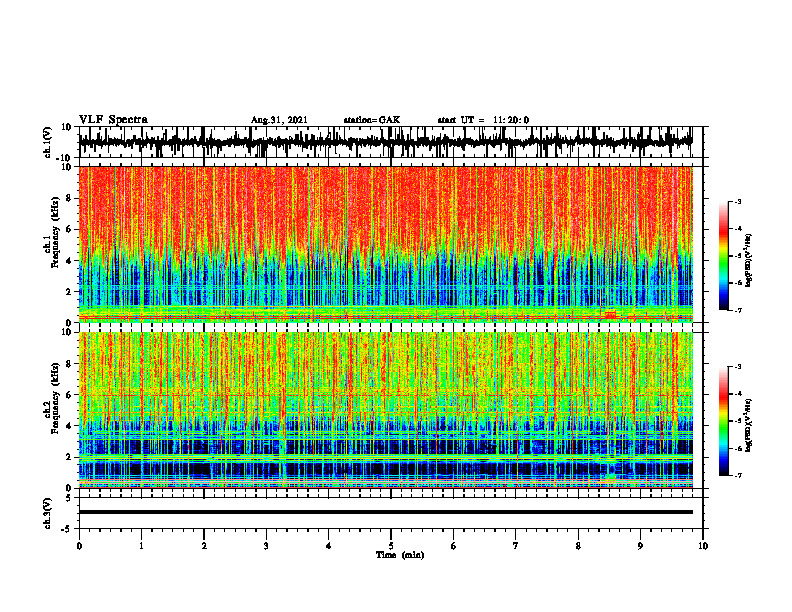Click tick label "3" on the time axis

tap(266, 546)
